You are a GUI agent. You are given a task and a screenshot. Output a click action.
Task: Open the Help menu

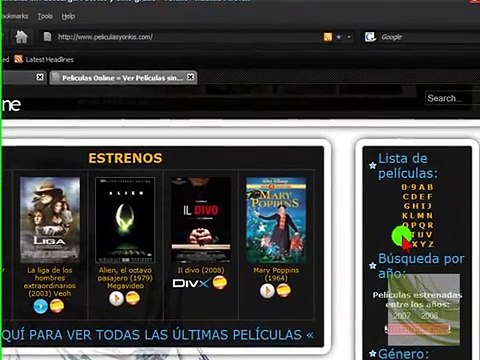click(x=68, y=16)
